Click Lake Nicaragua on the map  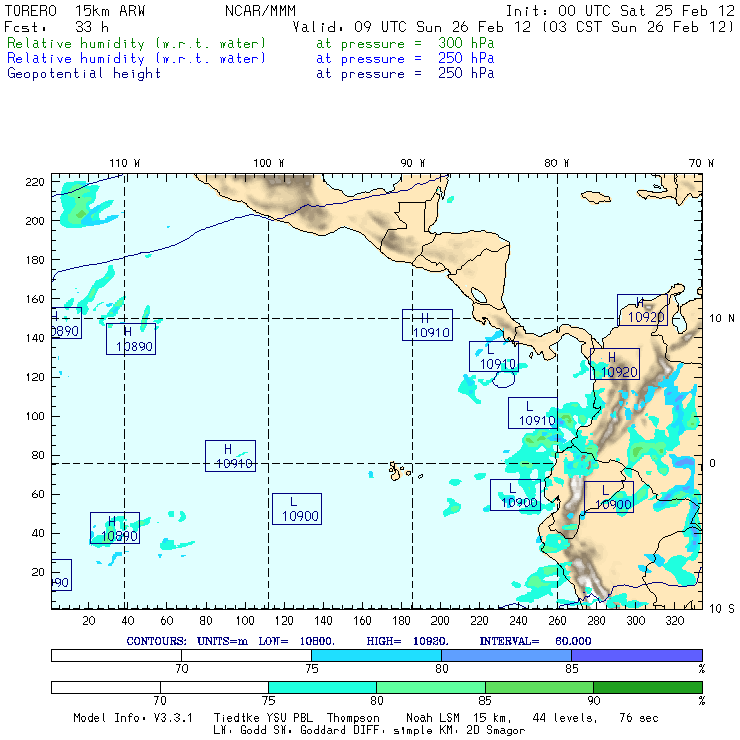(x=479, y=295)
